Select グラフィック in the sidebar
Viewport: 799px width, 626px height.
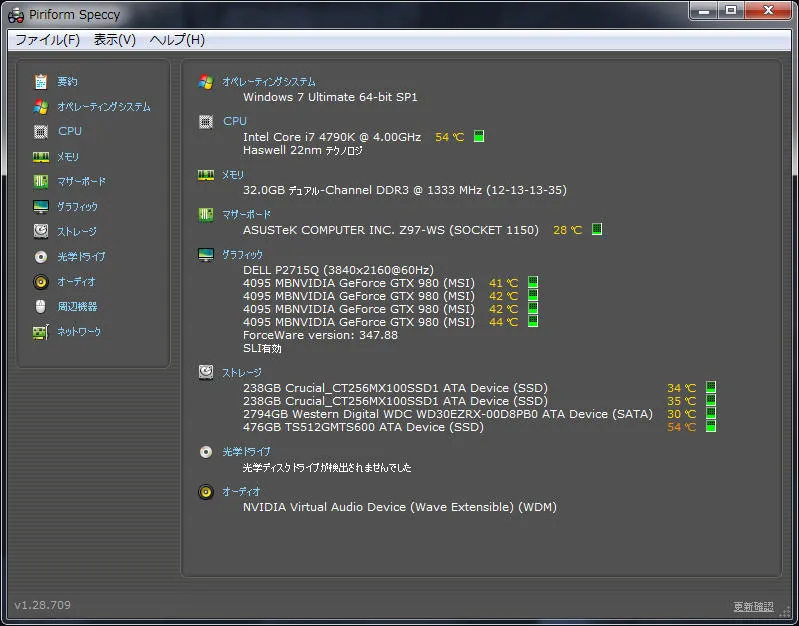click(x=77, y=206)
